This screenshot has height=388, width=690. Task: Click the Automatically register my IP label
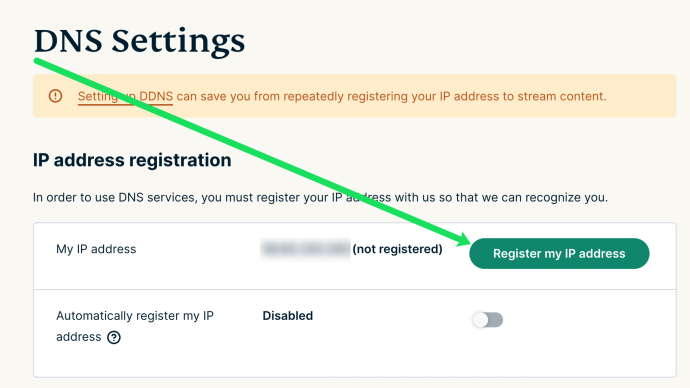(135, 316)
